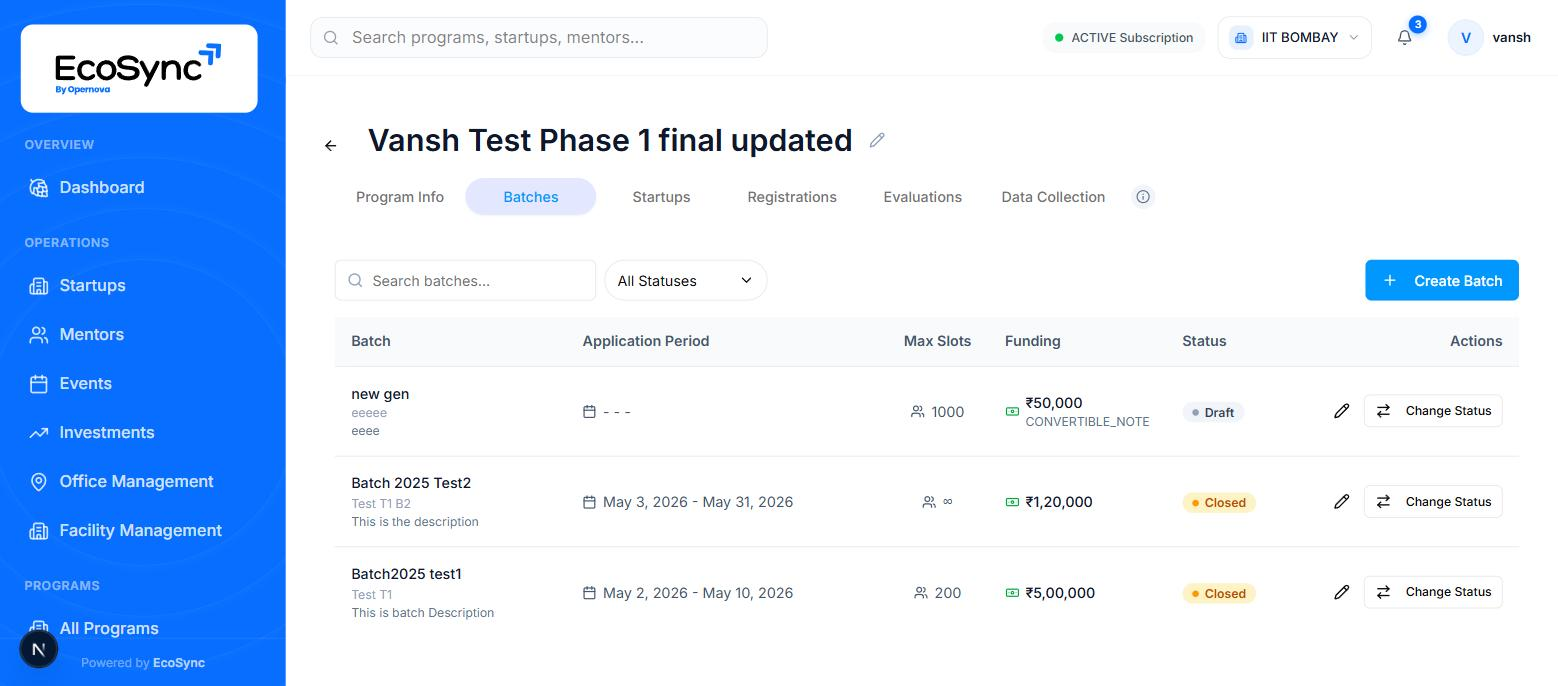The image size is (1558, 686).
Task: Expand the All Statuses filter dropdown
Action: coord(686,281)
